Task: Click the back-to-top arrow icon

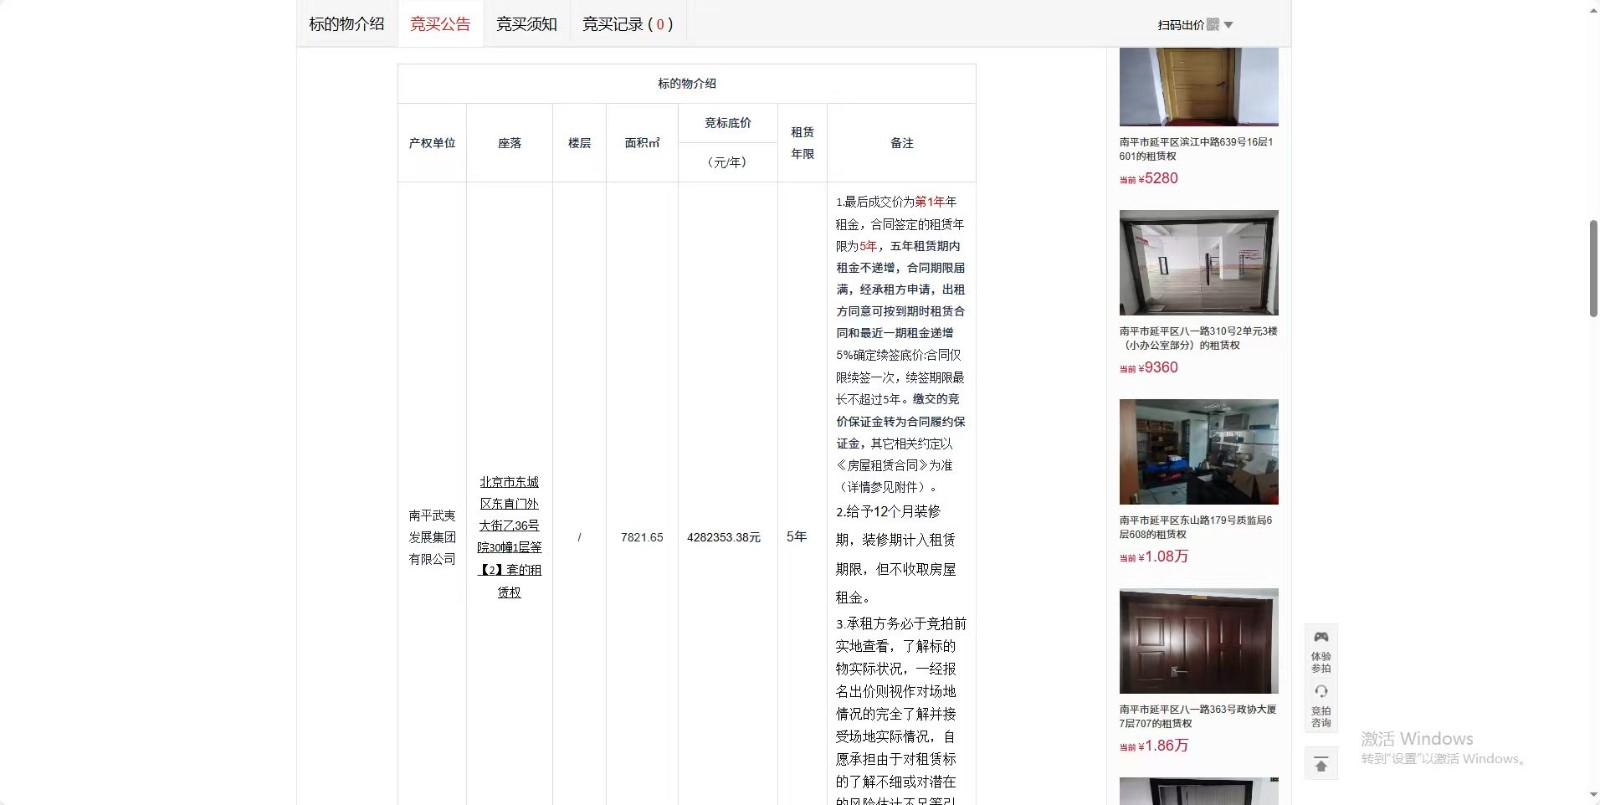Action: coord(1320,765)
